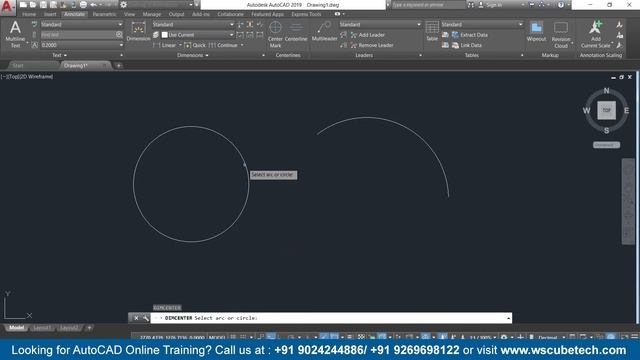Save drawing using quick access toolbar

click(43, 5)
